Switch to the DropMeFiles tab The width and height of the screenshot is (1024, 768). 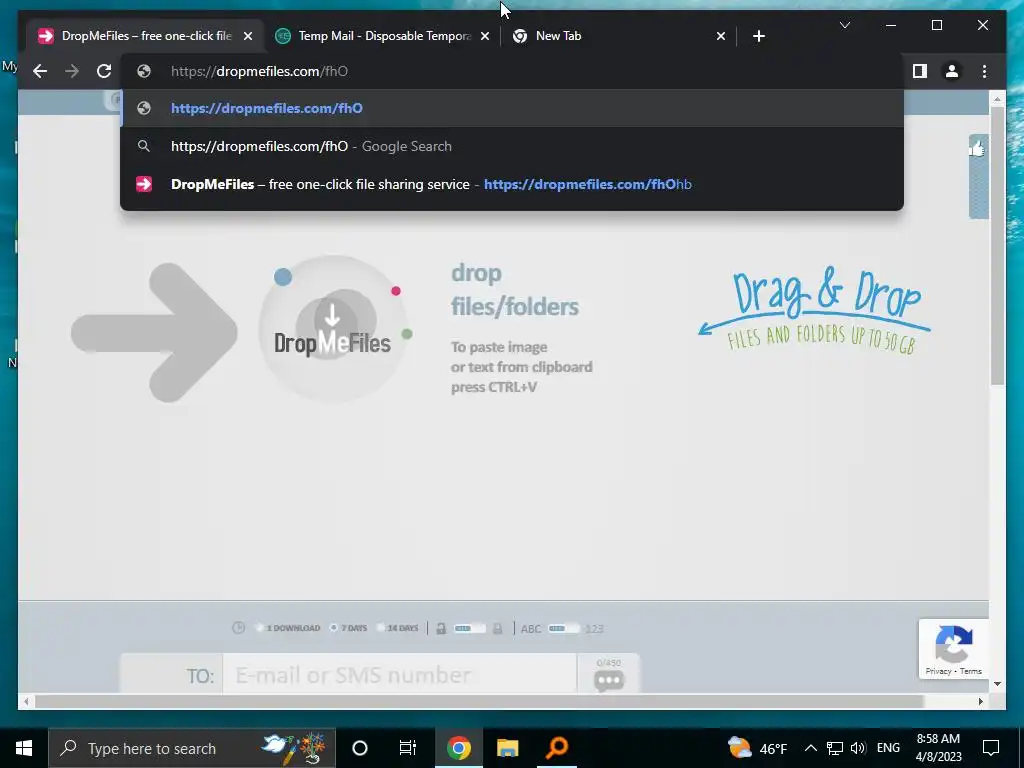pyautogui.click(x=145, y=36)
